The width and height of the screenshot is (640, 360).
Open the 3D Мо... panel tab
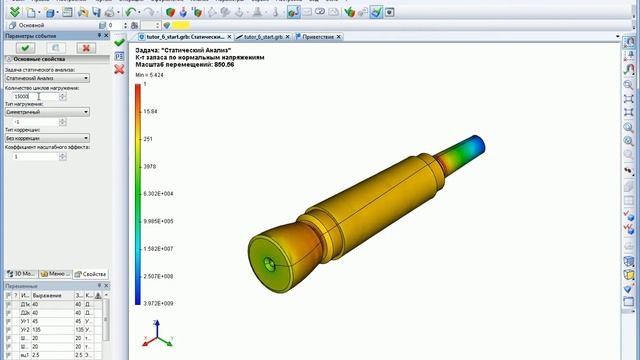22,274
